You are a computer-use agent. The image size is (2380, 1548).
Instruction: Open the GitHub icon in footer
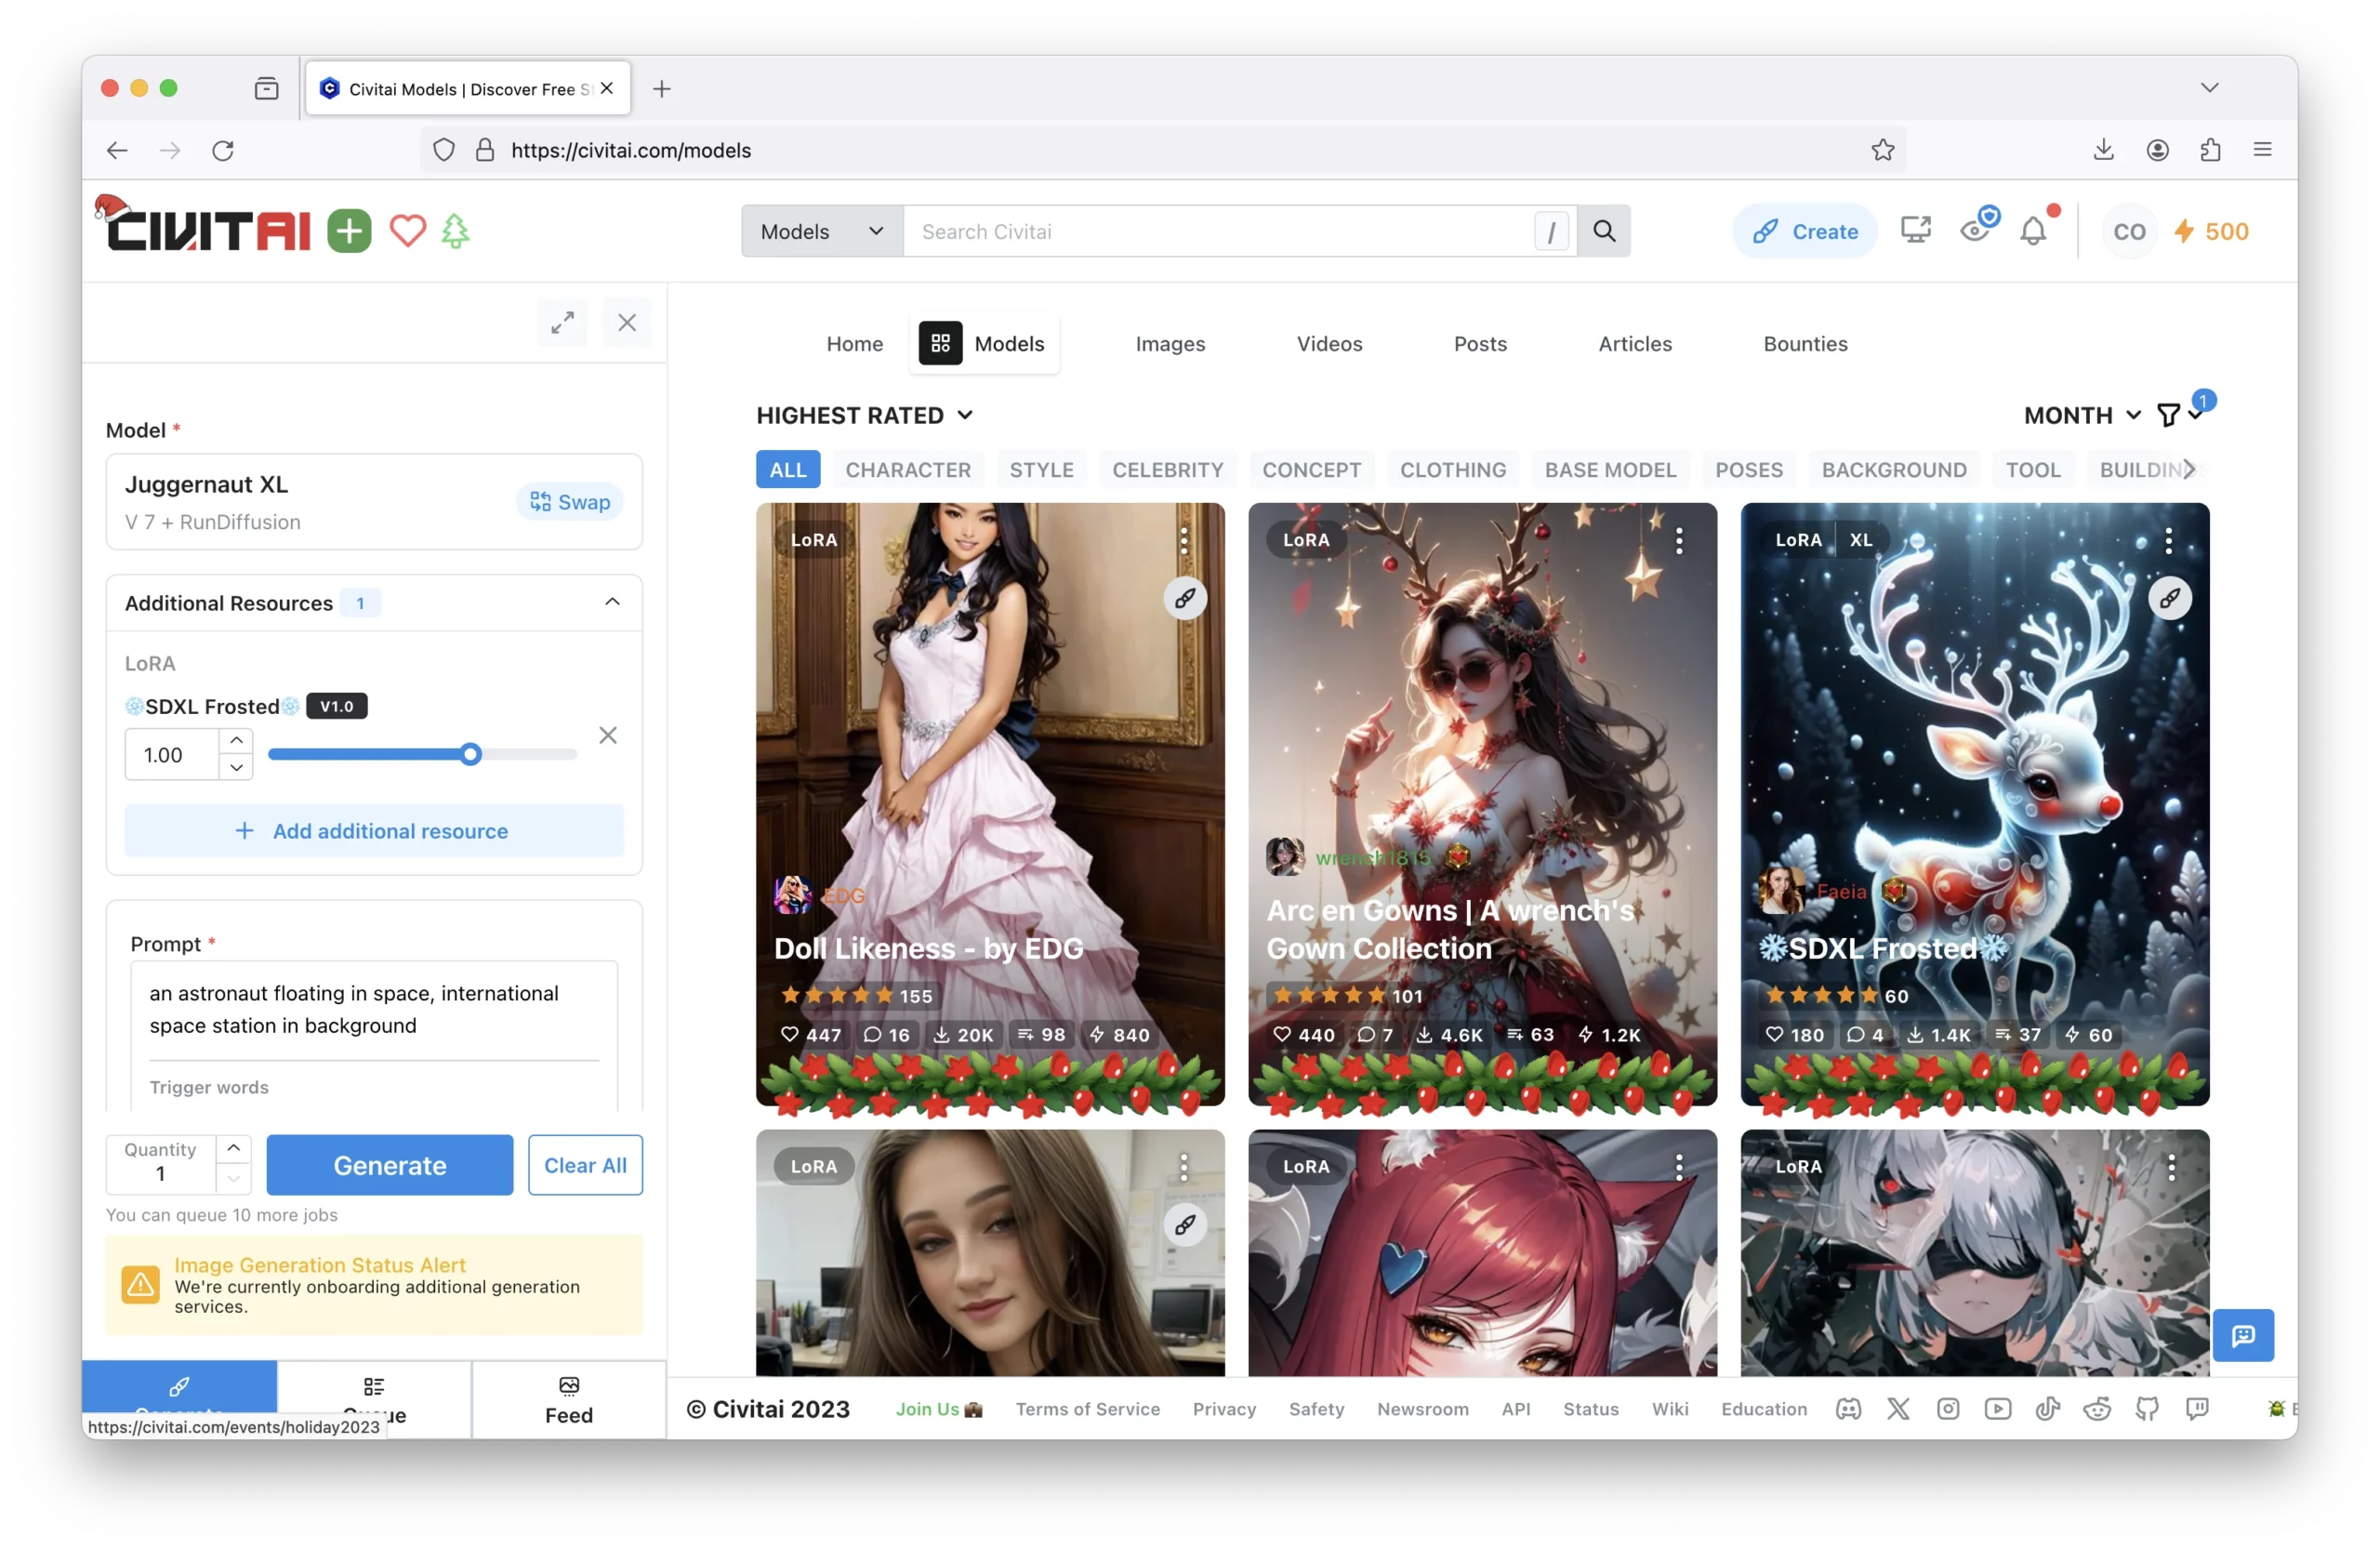2147,1409
